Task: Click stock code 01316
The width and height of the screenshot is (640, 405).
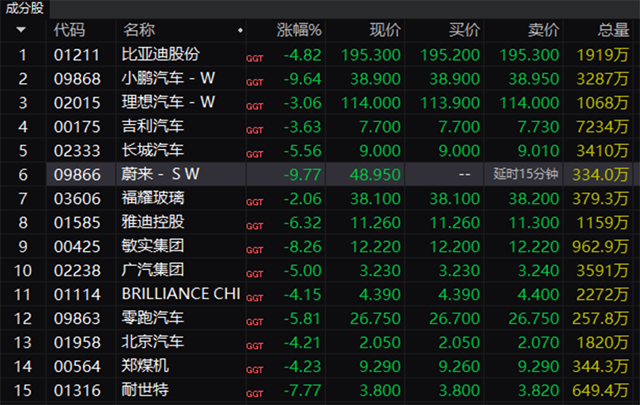Action: coord(77,391)
